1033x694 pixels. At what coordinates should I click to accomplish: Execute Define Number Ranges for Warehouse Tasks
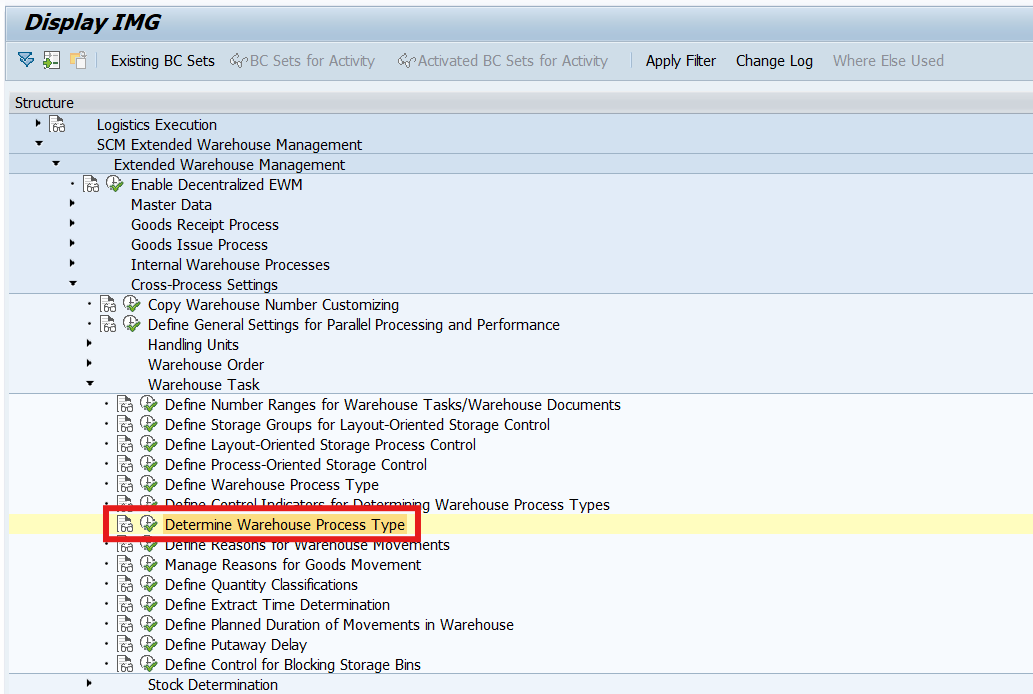(149, 404)
